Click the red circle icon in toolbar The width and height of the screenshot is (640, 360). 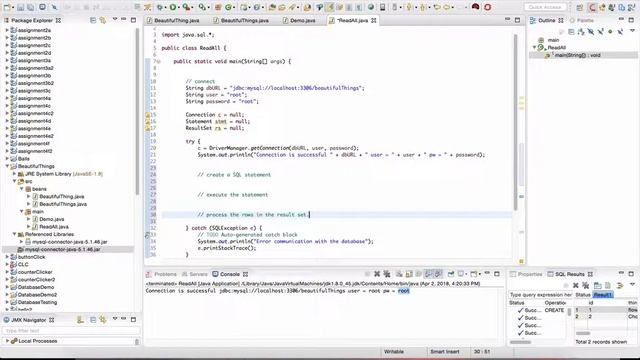[487, 7]
